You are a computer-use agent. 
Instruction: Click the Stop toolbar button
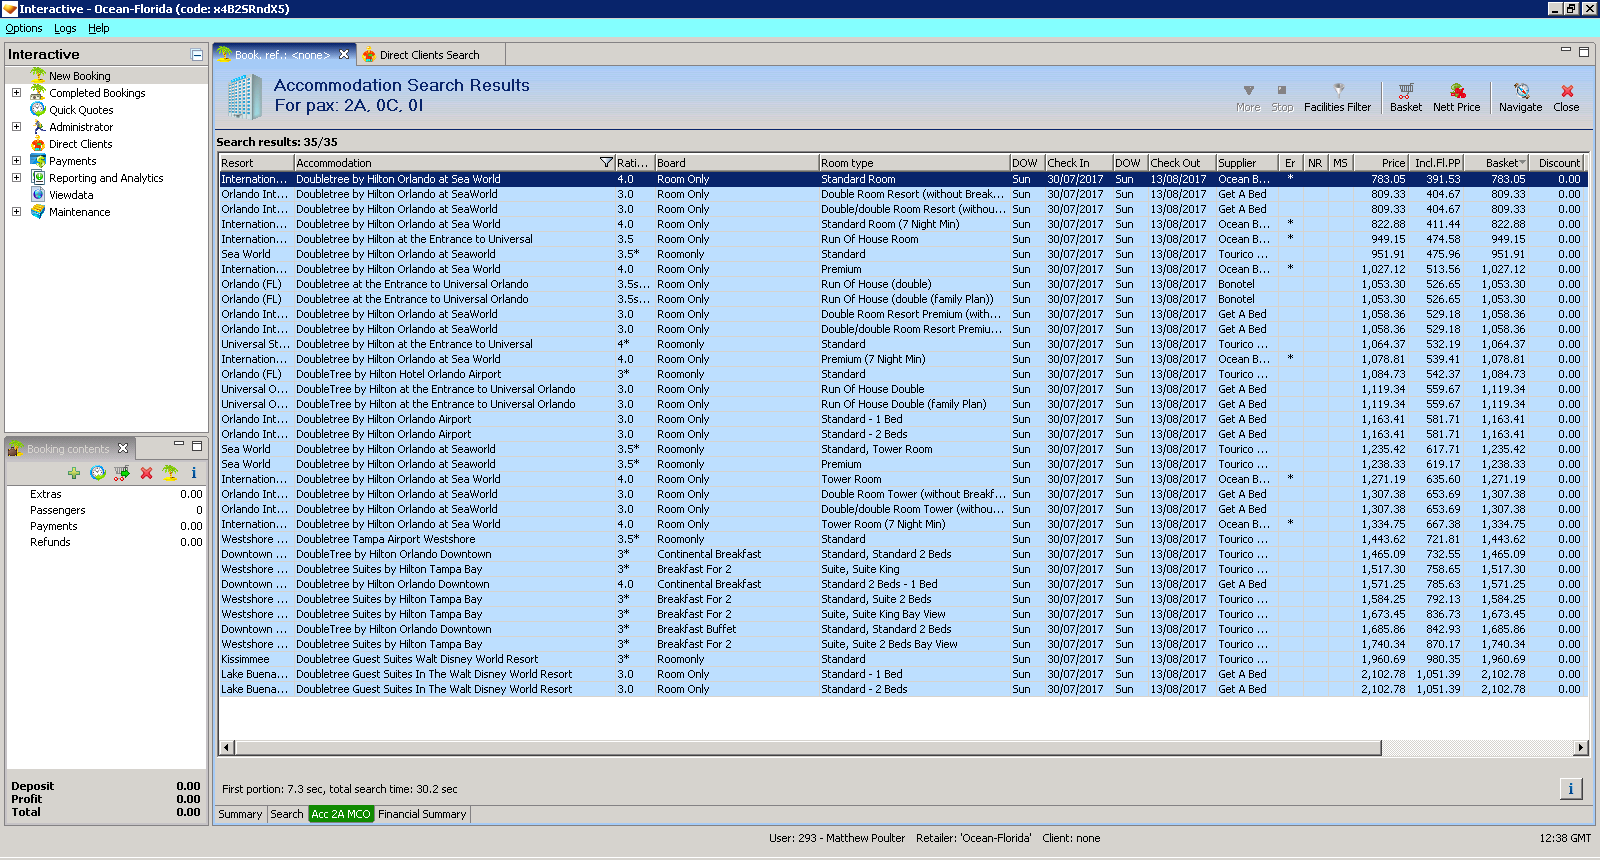tap(1282, 98)
